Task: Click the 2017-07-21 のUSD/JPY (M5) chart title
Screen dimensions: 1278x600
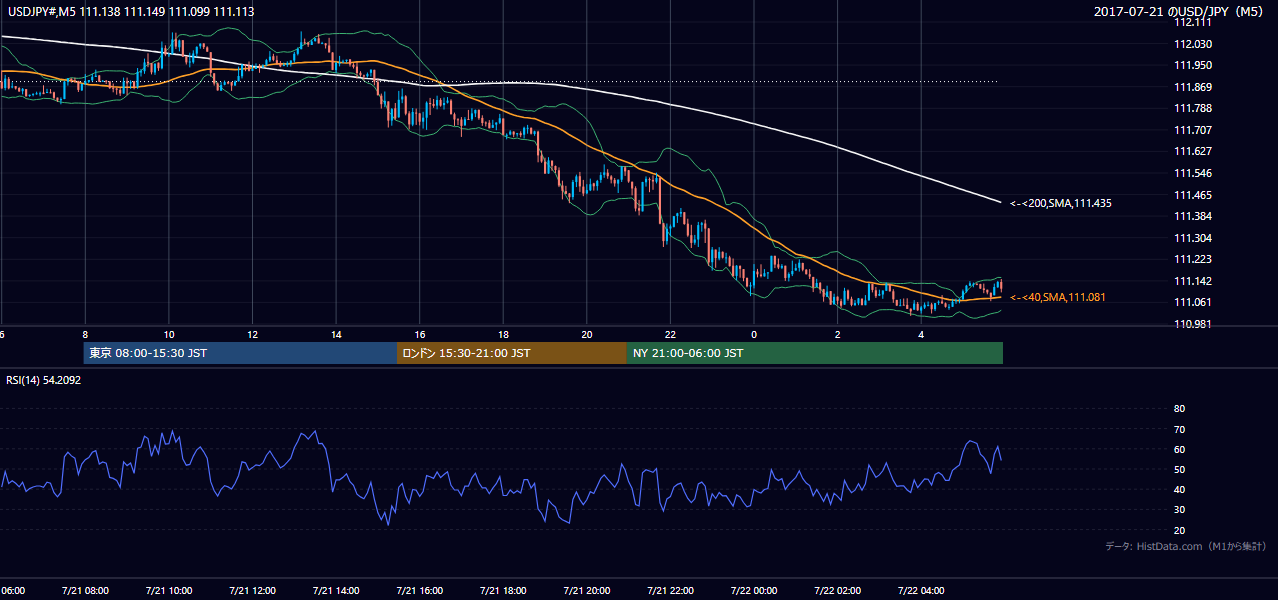Action: click(1181, 12)
